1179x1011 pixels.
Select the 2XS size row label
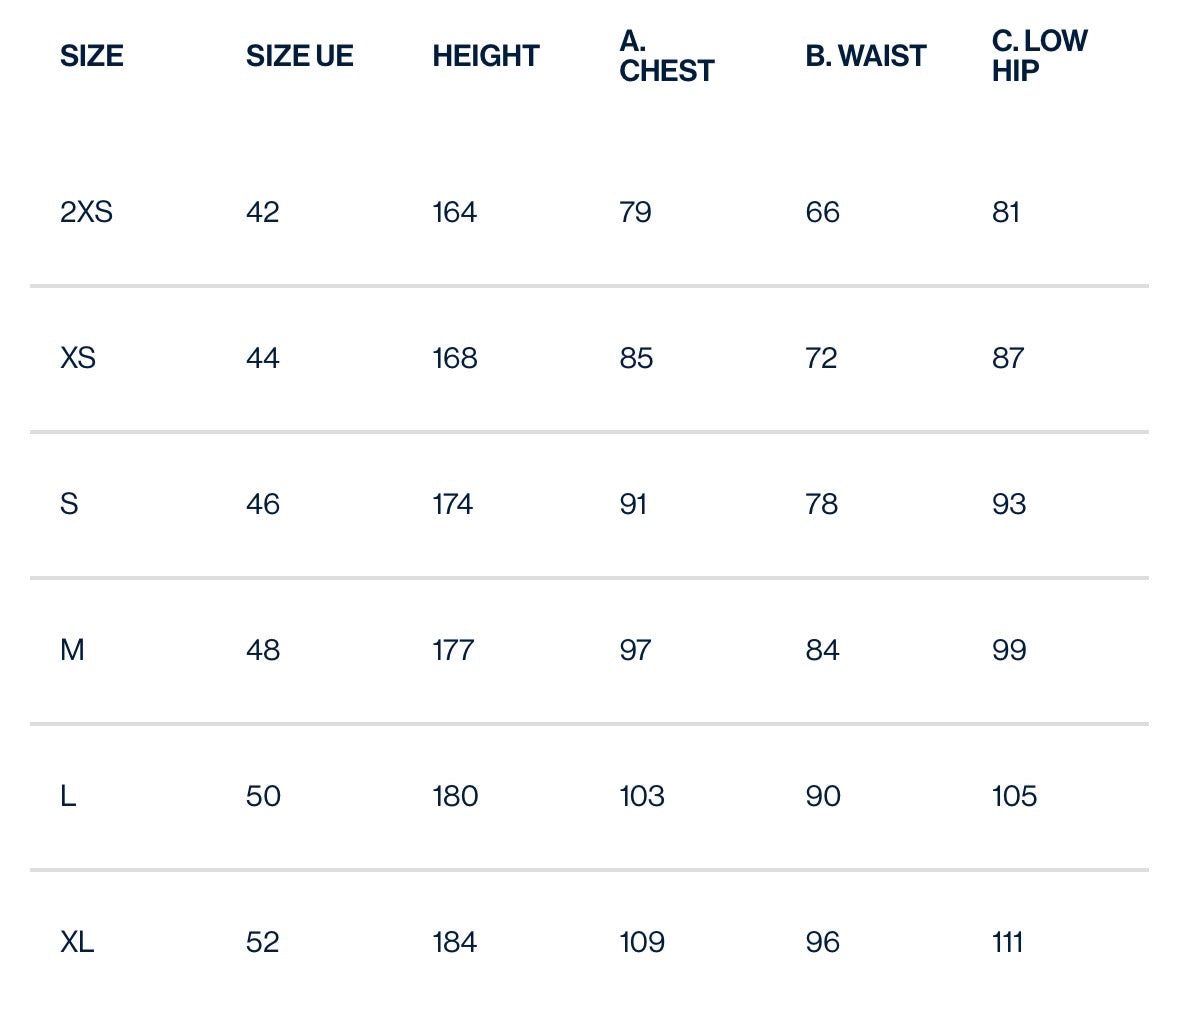[x=86, y=212]
